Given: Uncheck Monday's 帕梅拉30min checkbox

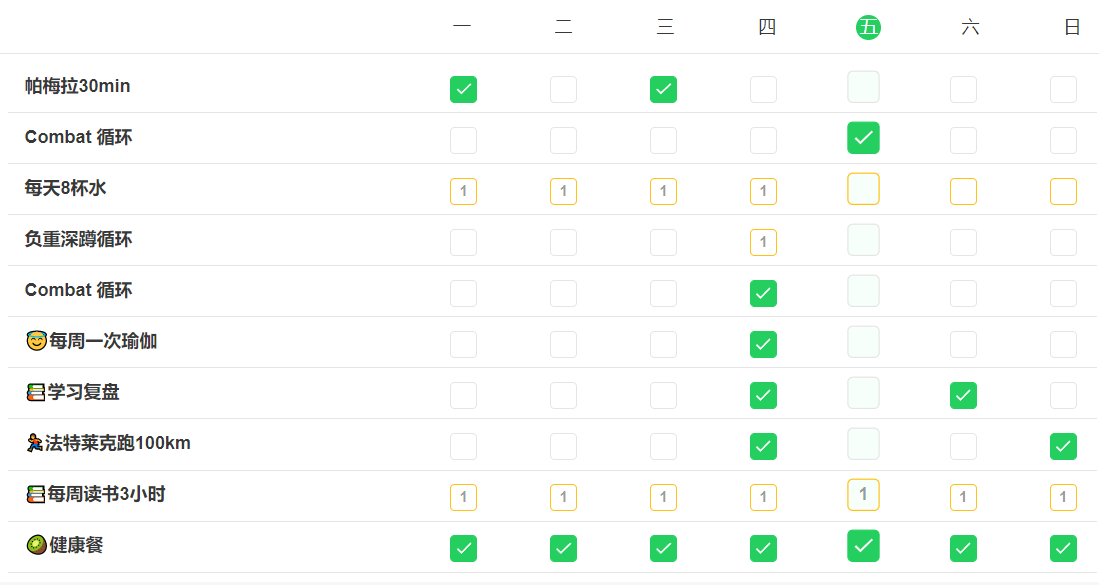Looking at the screenshot, I should coord(463,89).
